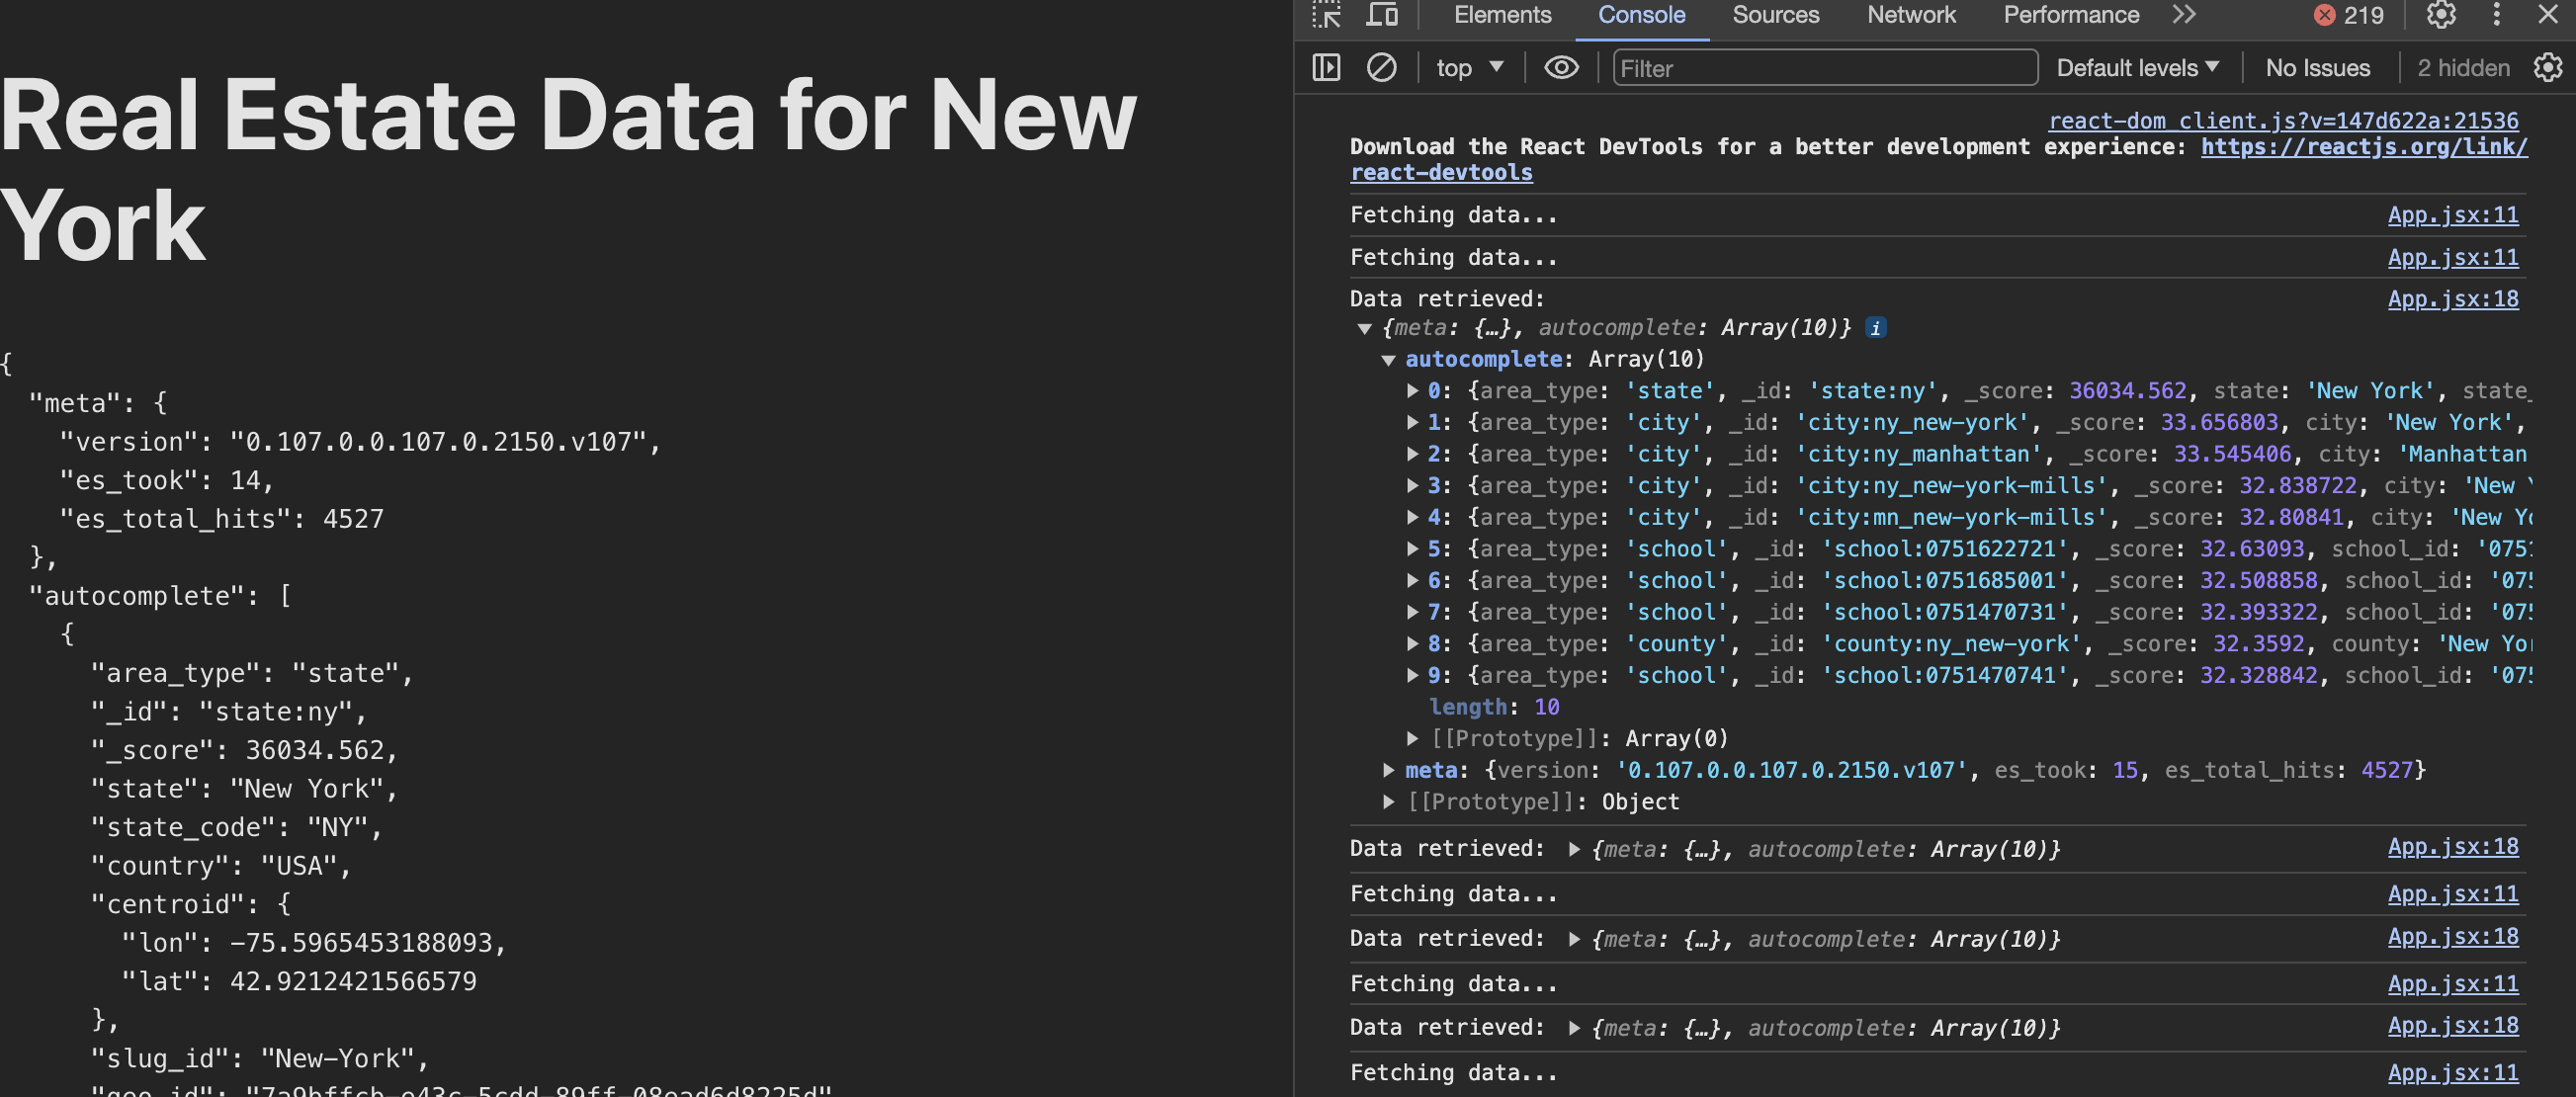The width and height of the screenshot is (2576, 1097).
Task: Open the console settings gear icon
Action: 2548,68
